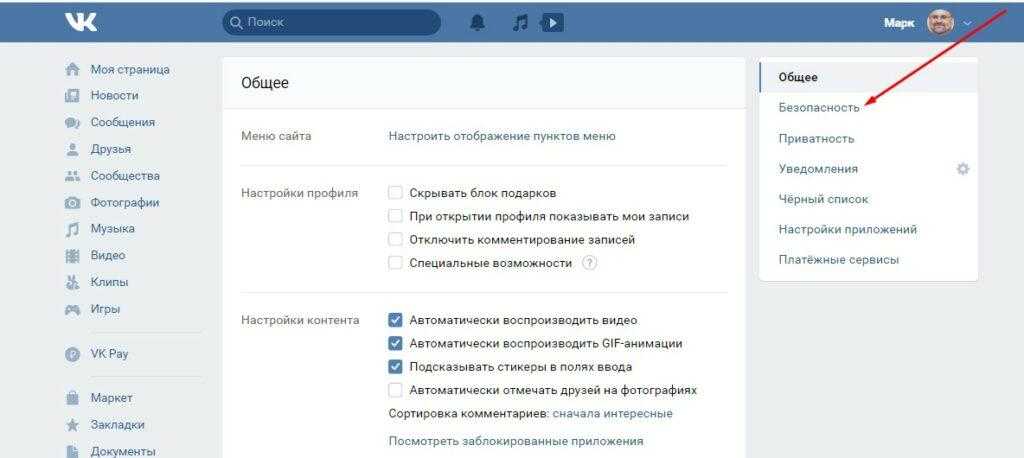Enable Скрывать блок подарков checkbox
The height and width of the screenshot is (458, 1024).
(x=395, y=193)
